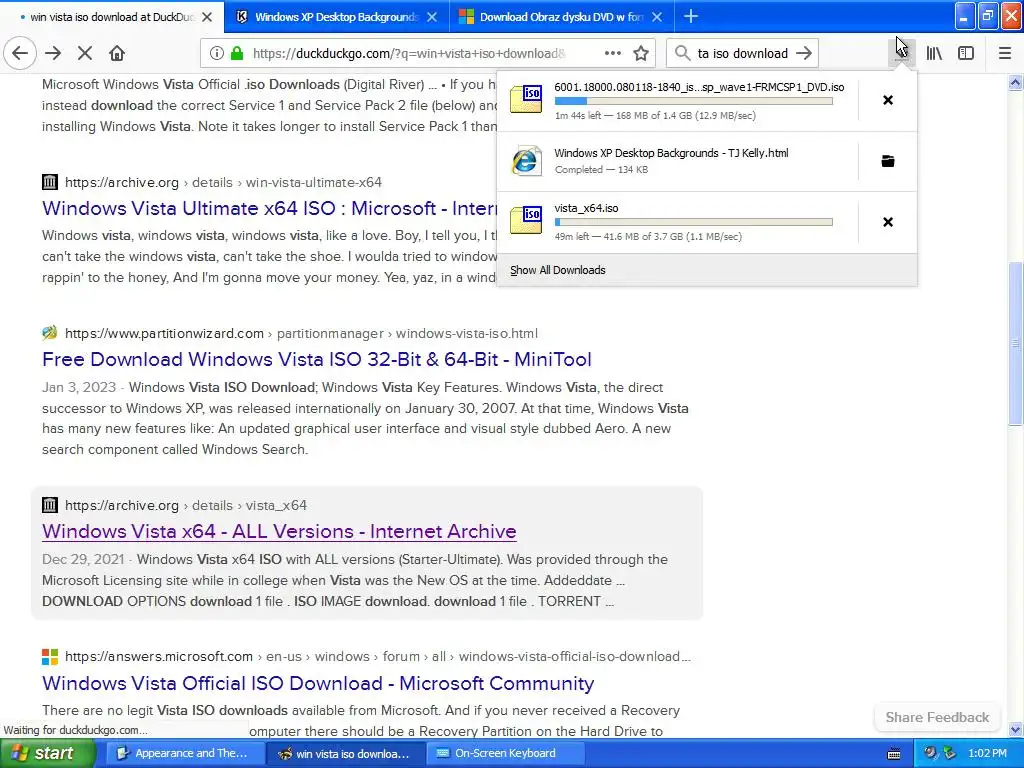The width and height of the screenshot is (1024, 768).
Task: Go forward with the browser forward arrow
Action: tap(53, 53)
